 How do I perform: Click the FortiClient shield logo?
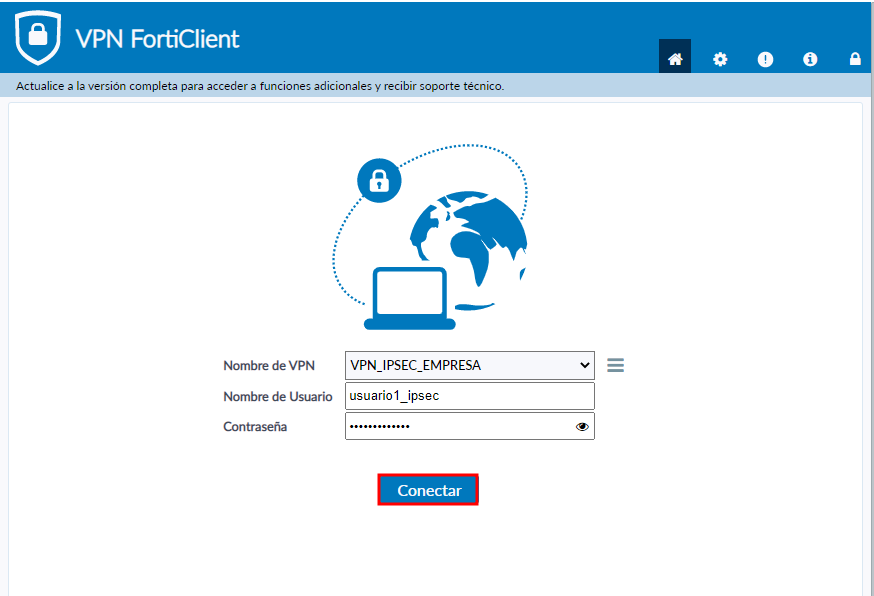tap(38, 38)
